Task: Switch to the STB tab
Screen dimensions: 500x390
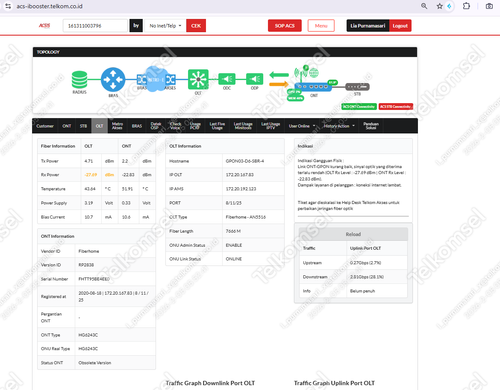Action: (x=83, y=126)
